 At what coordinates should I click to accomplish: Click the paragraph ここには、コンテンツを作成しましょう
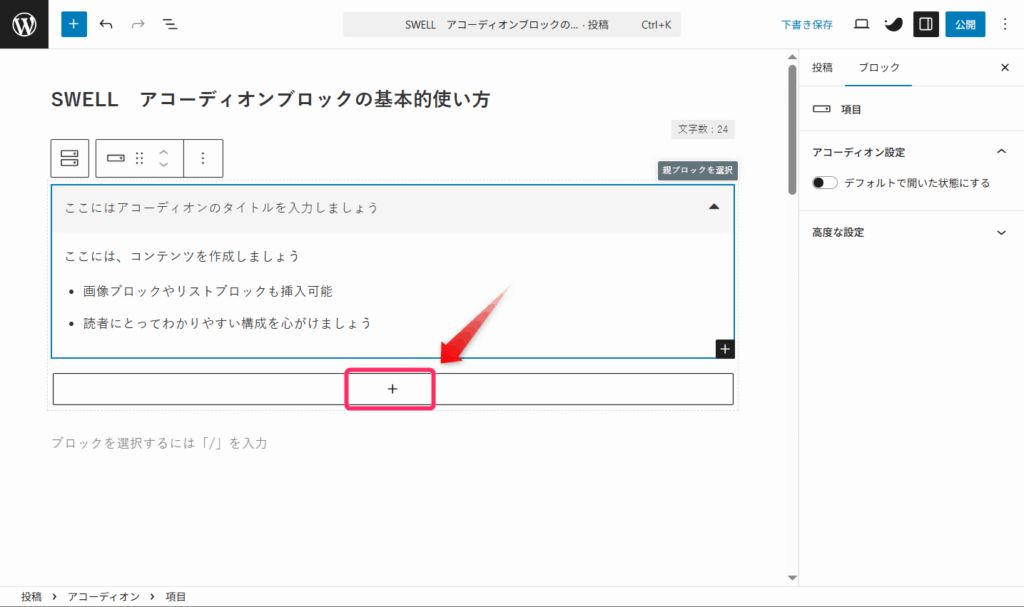182,256
